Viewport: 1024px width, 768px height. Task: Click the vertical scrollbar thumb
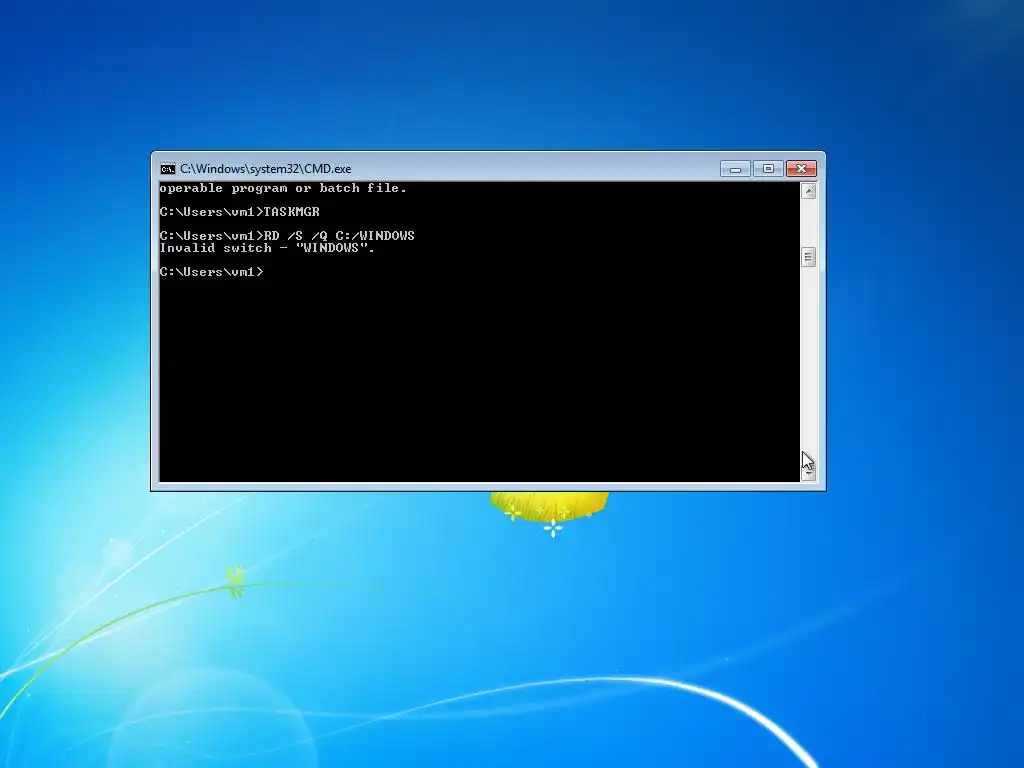click(808, 257)
